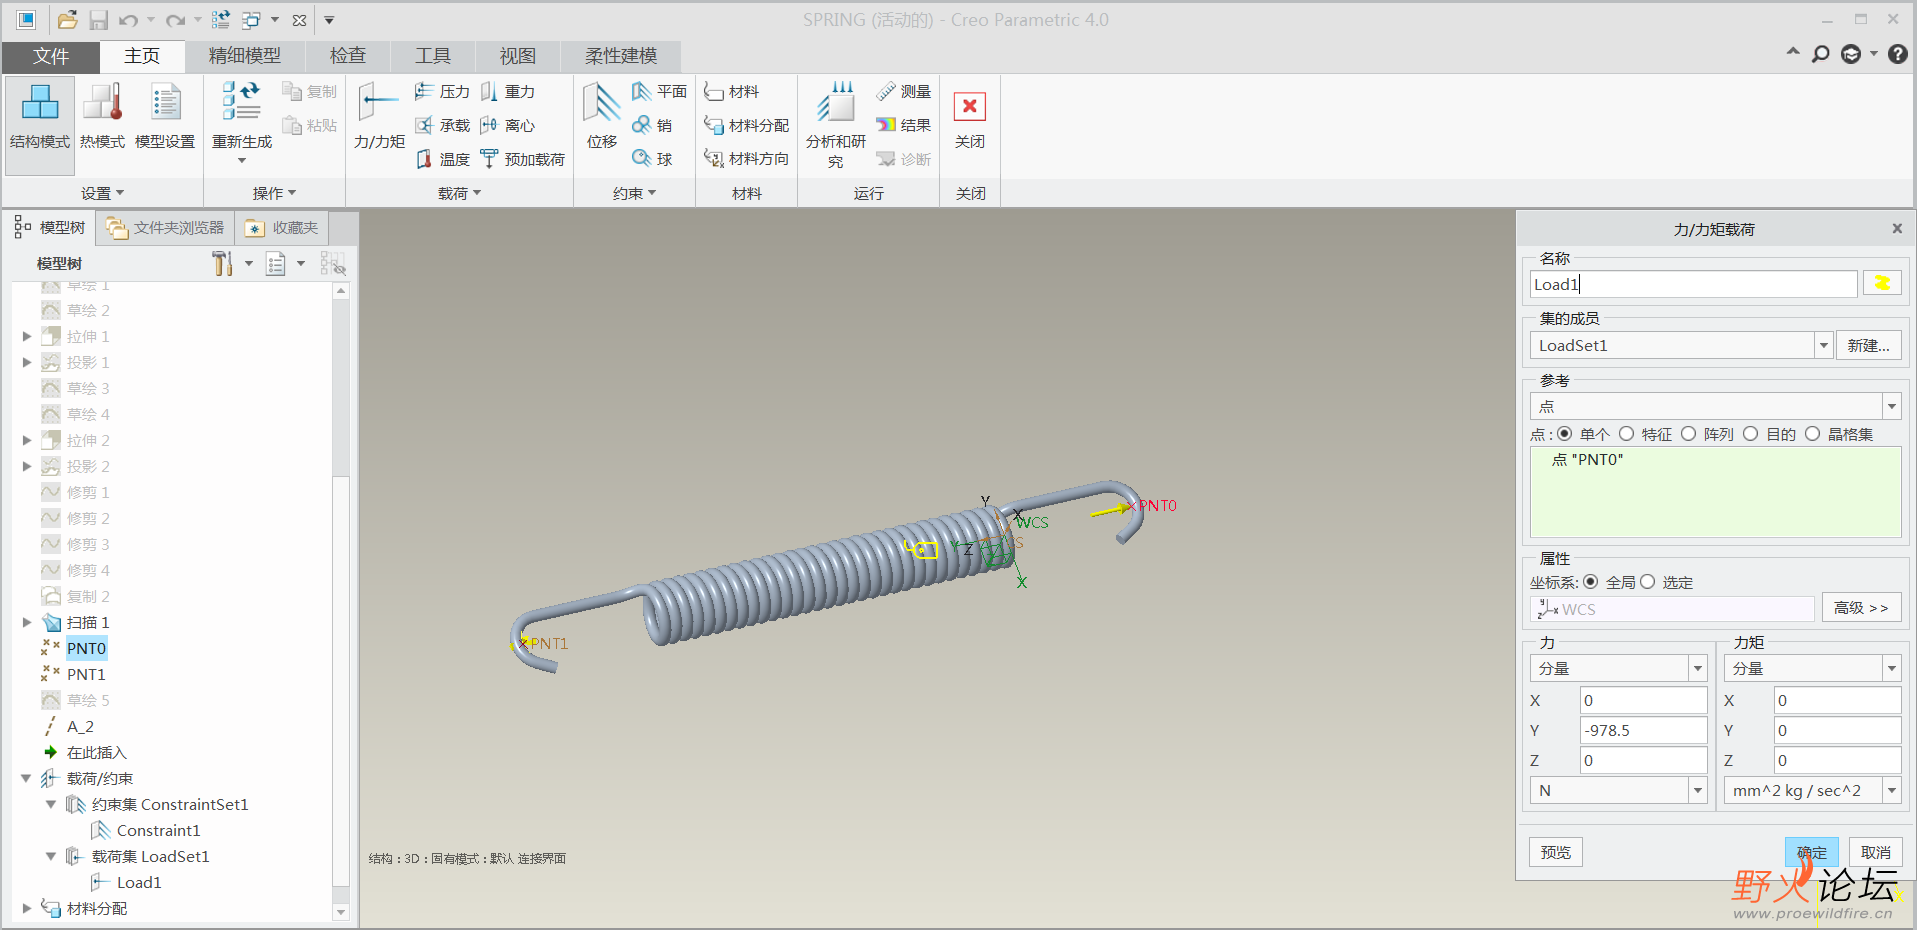Screen dimensions: 1917x930
Task: Click the red 关闭 close application icon
Action: 969,106
